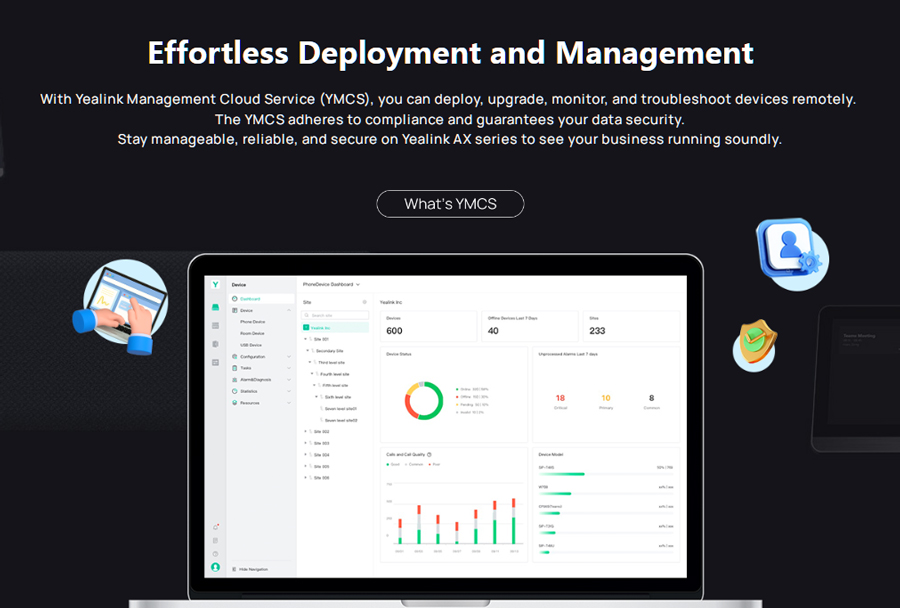Click the green shield checkmark icon

pyautogui.click(x=755, y=345)
